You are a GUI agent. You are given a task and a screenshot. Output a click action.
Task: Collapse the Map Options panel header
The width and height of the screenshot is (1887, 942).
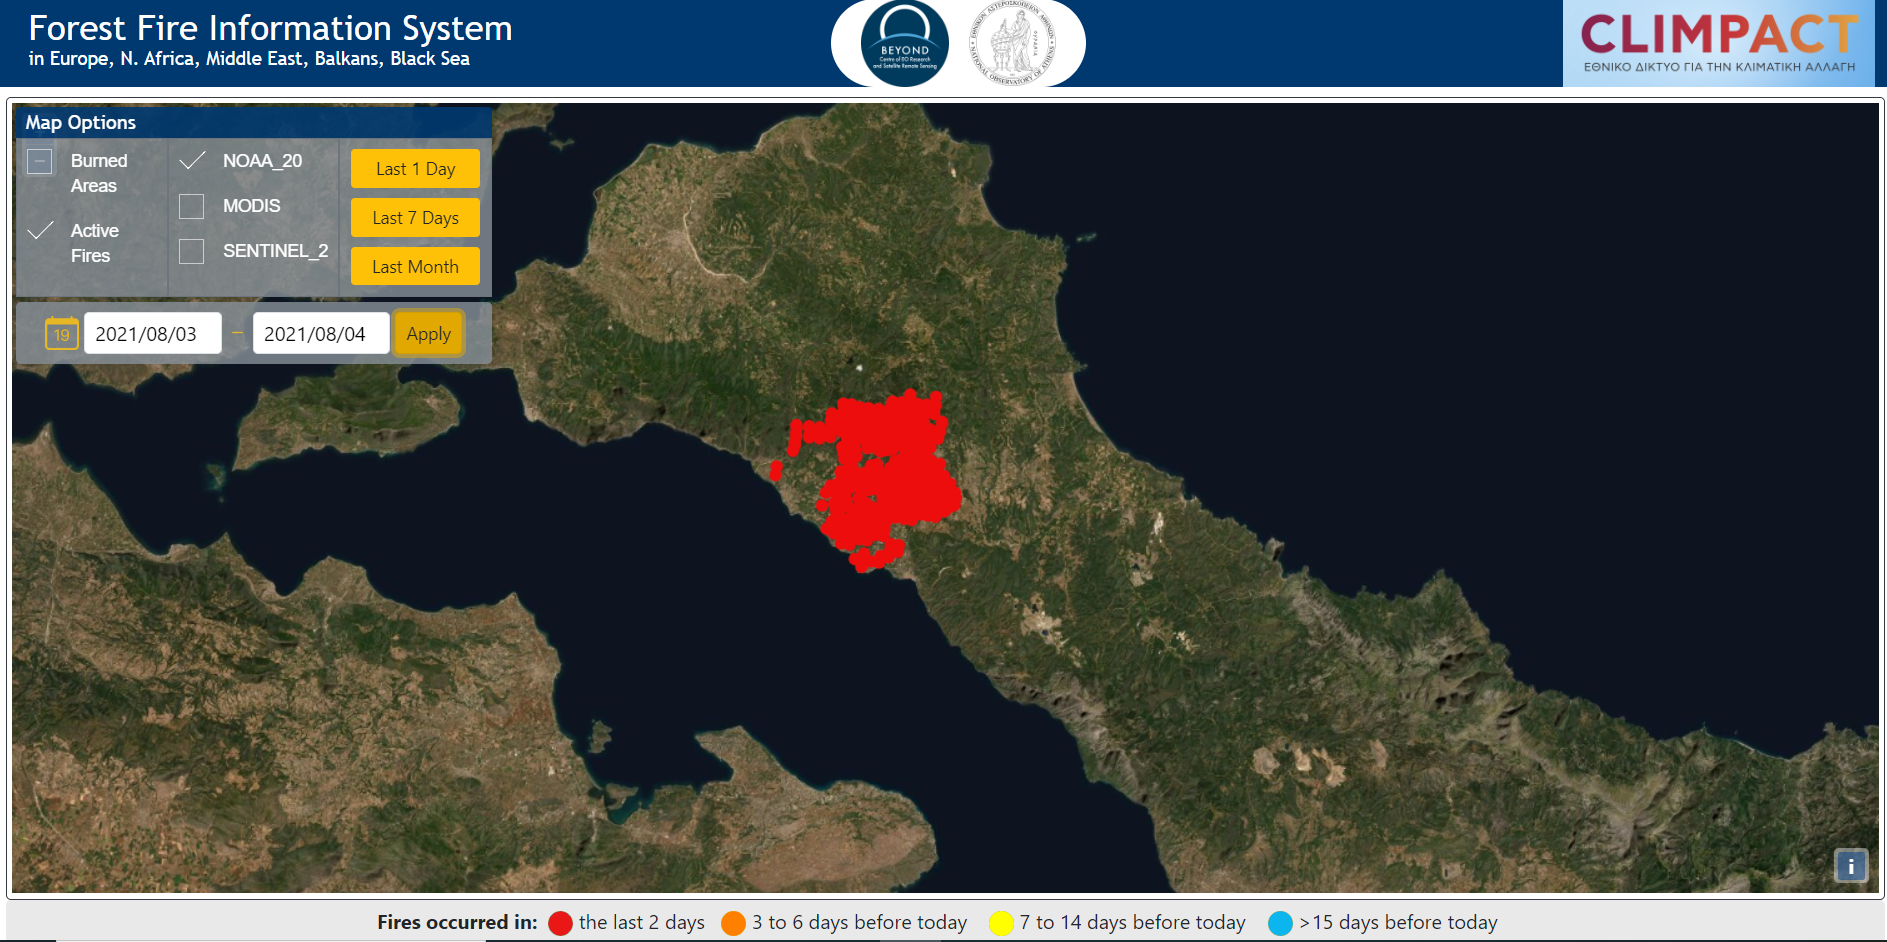click(252, 123)
